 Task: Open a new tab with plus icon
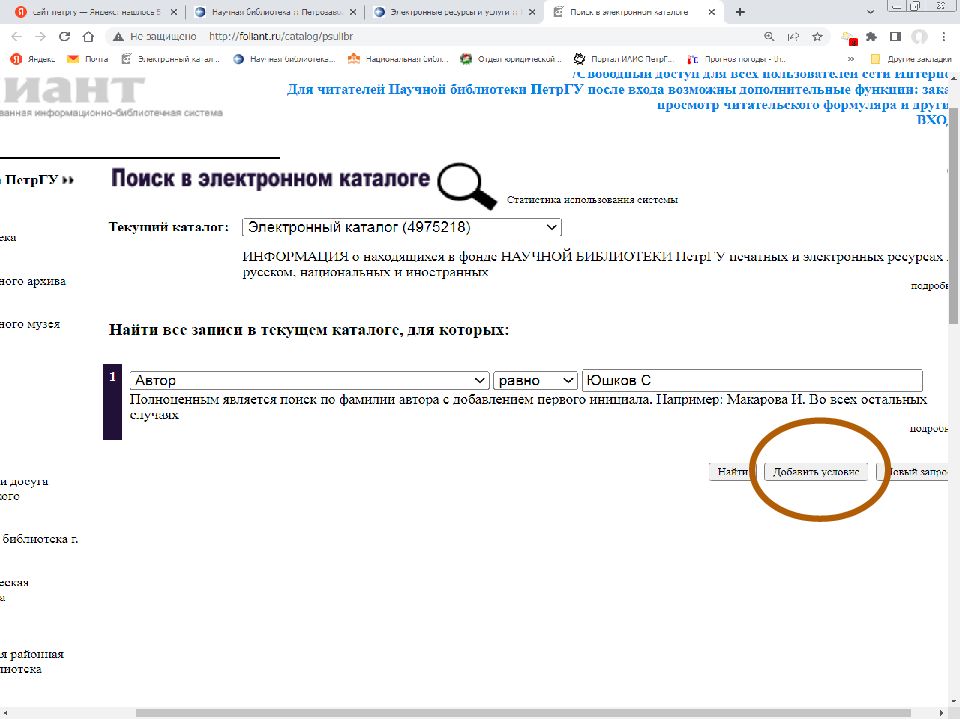point(740,12)
